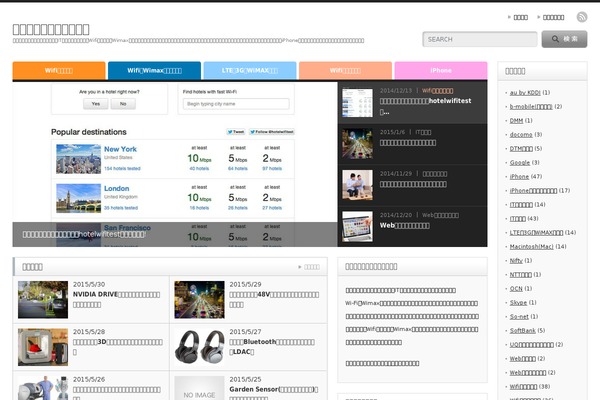The height and width of the screenshot is (400, 600).
Task: Click the 40 hotels link under New York
Action: [199, 168]
